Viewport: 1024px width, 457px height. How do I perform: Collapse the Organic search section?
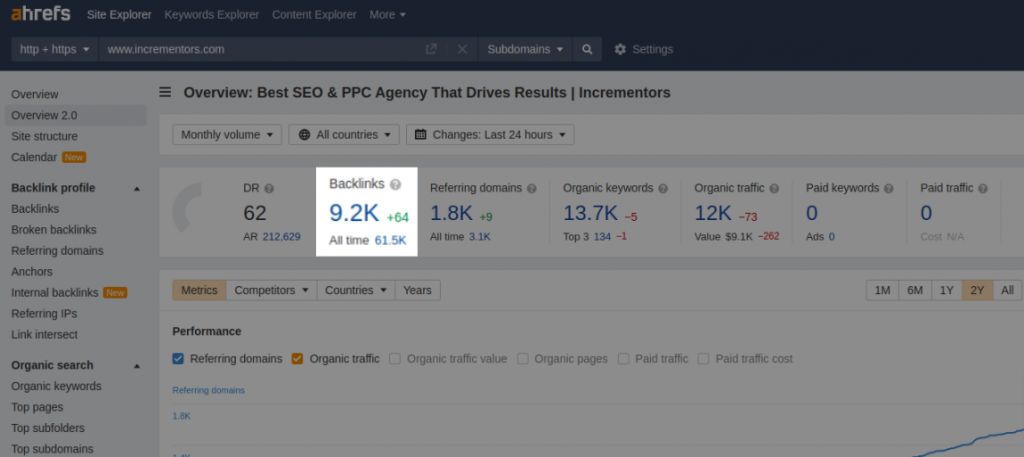click(137, 366)
